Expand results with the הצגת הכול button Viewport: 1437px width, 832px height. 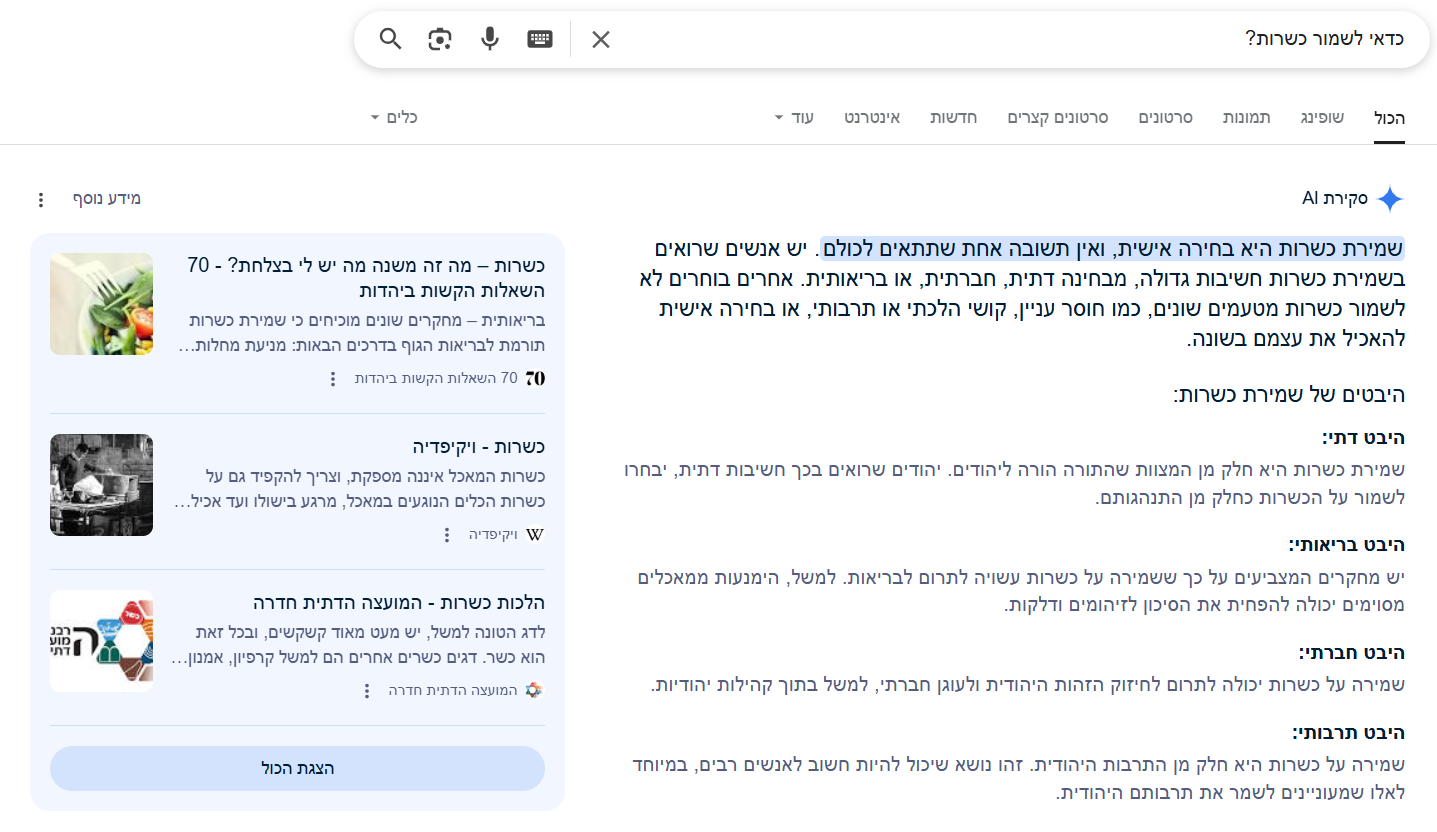pyautogui.click(x=297, y=768)
